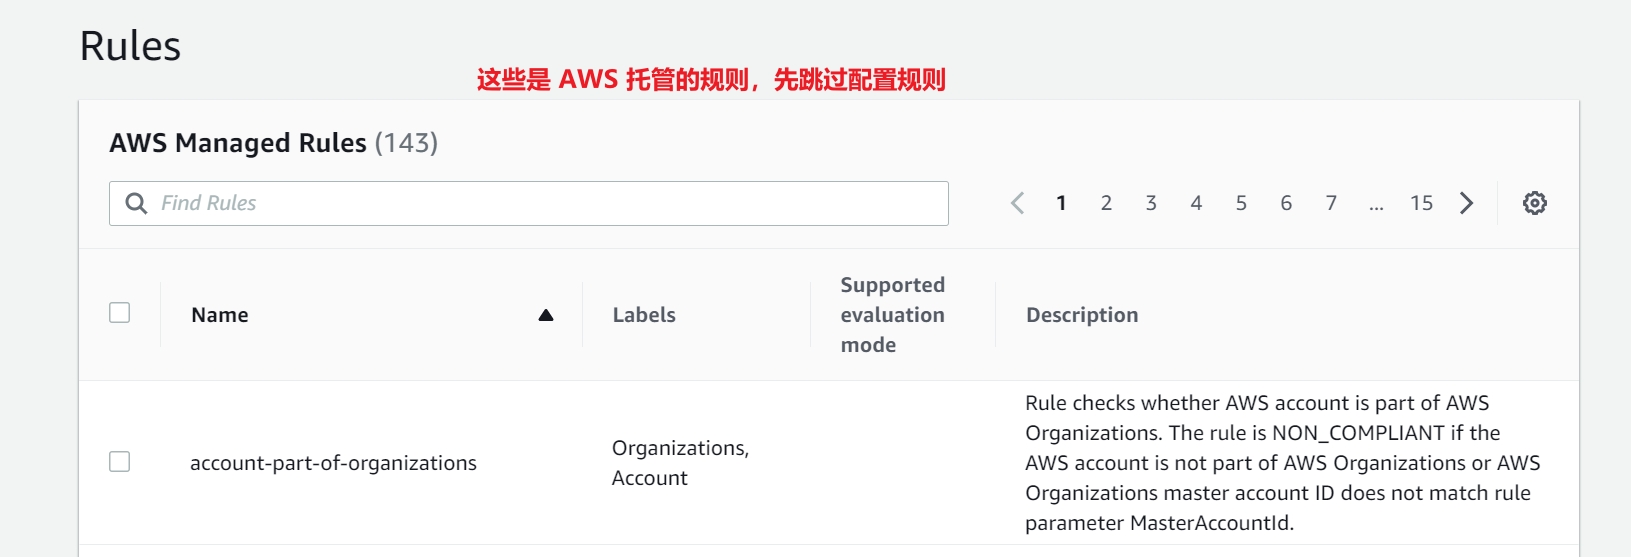The width and height of the screenshot is (1631, 557).
Task: Open the account-part-of-organizations rule name
Action: pyautogui.click(x=333, y=463)
